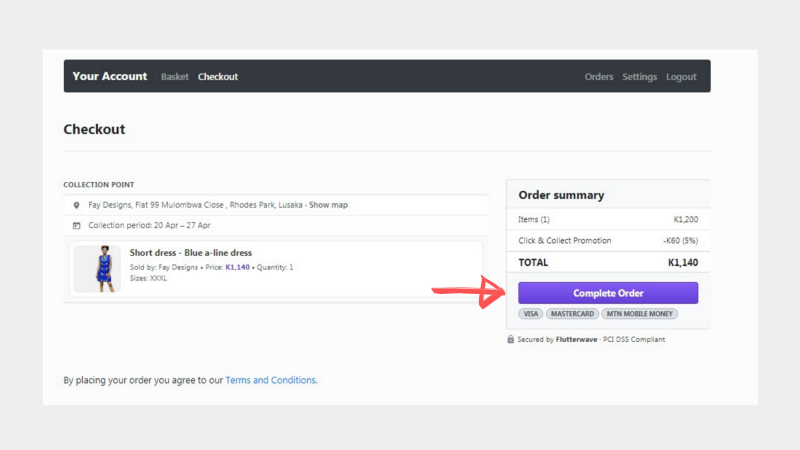Click the Complete Order button

[x=608, y=293]
